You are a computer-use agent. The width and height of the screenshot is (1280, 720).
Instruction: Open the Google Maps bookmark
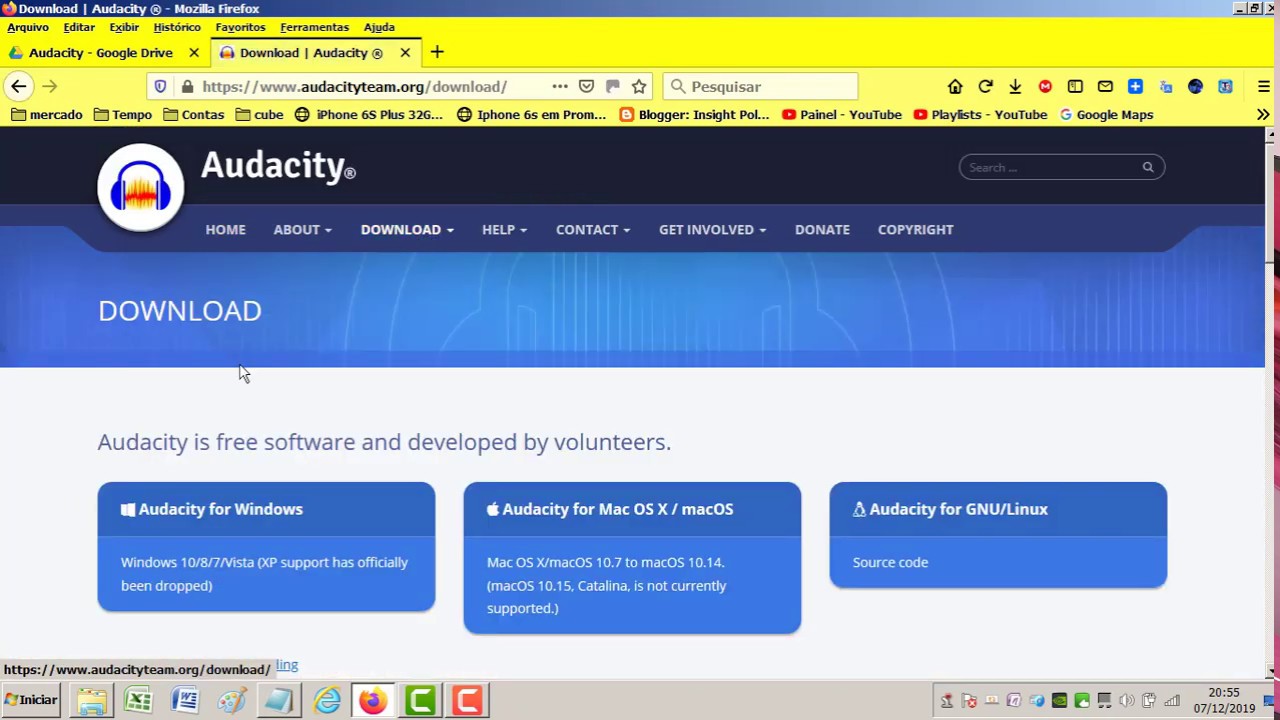[1106, 114]
